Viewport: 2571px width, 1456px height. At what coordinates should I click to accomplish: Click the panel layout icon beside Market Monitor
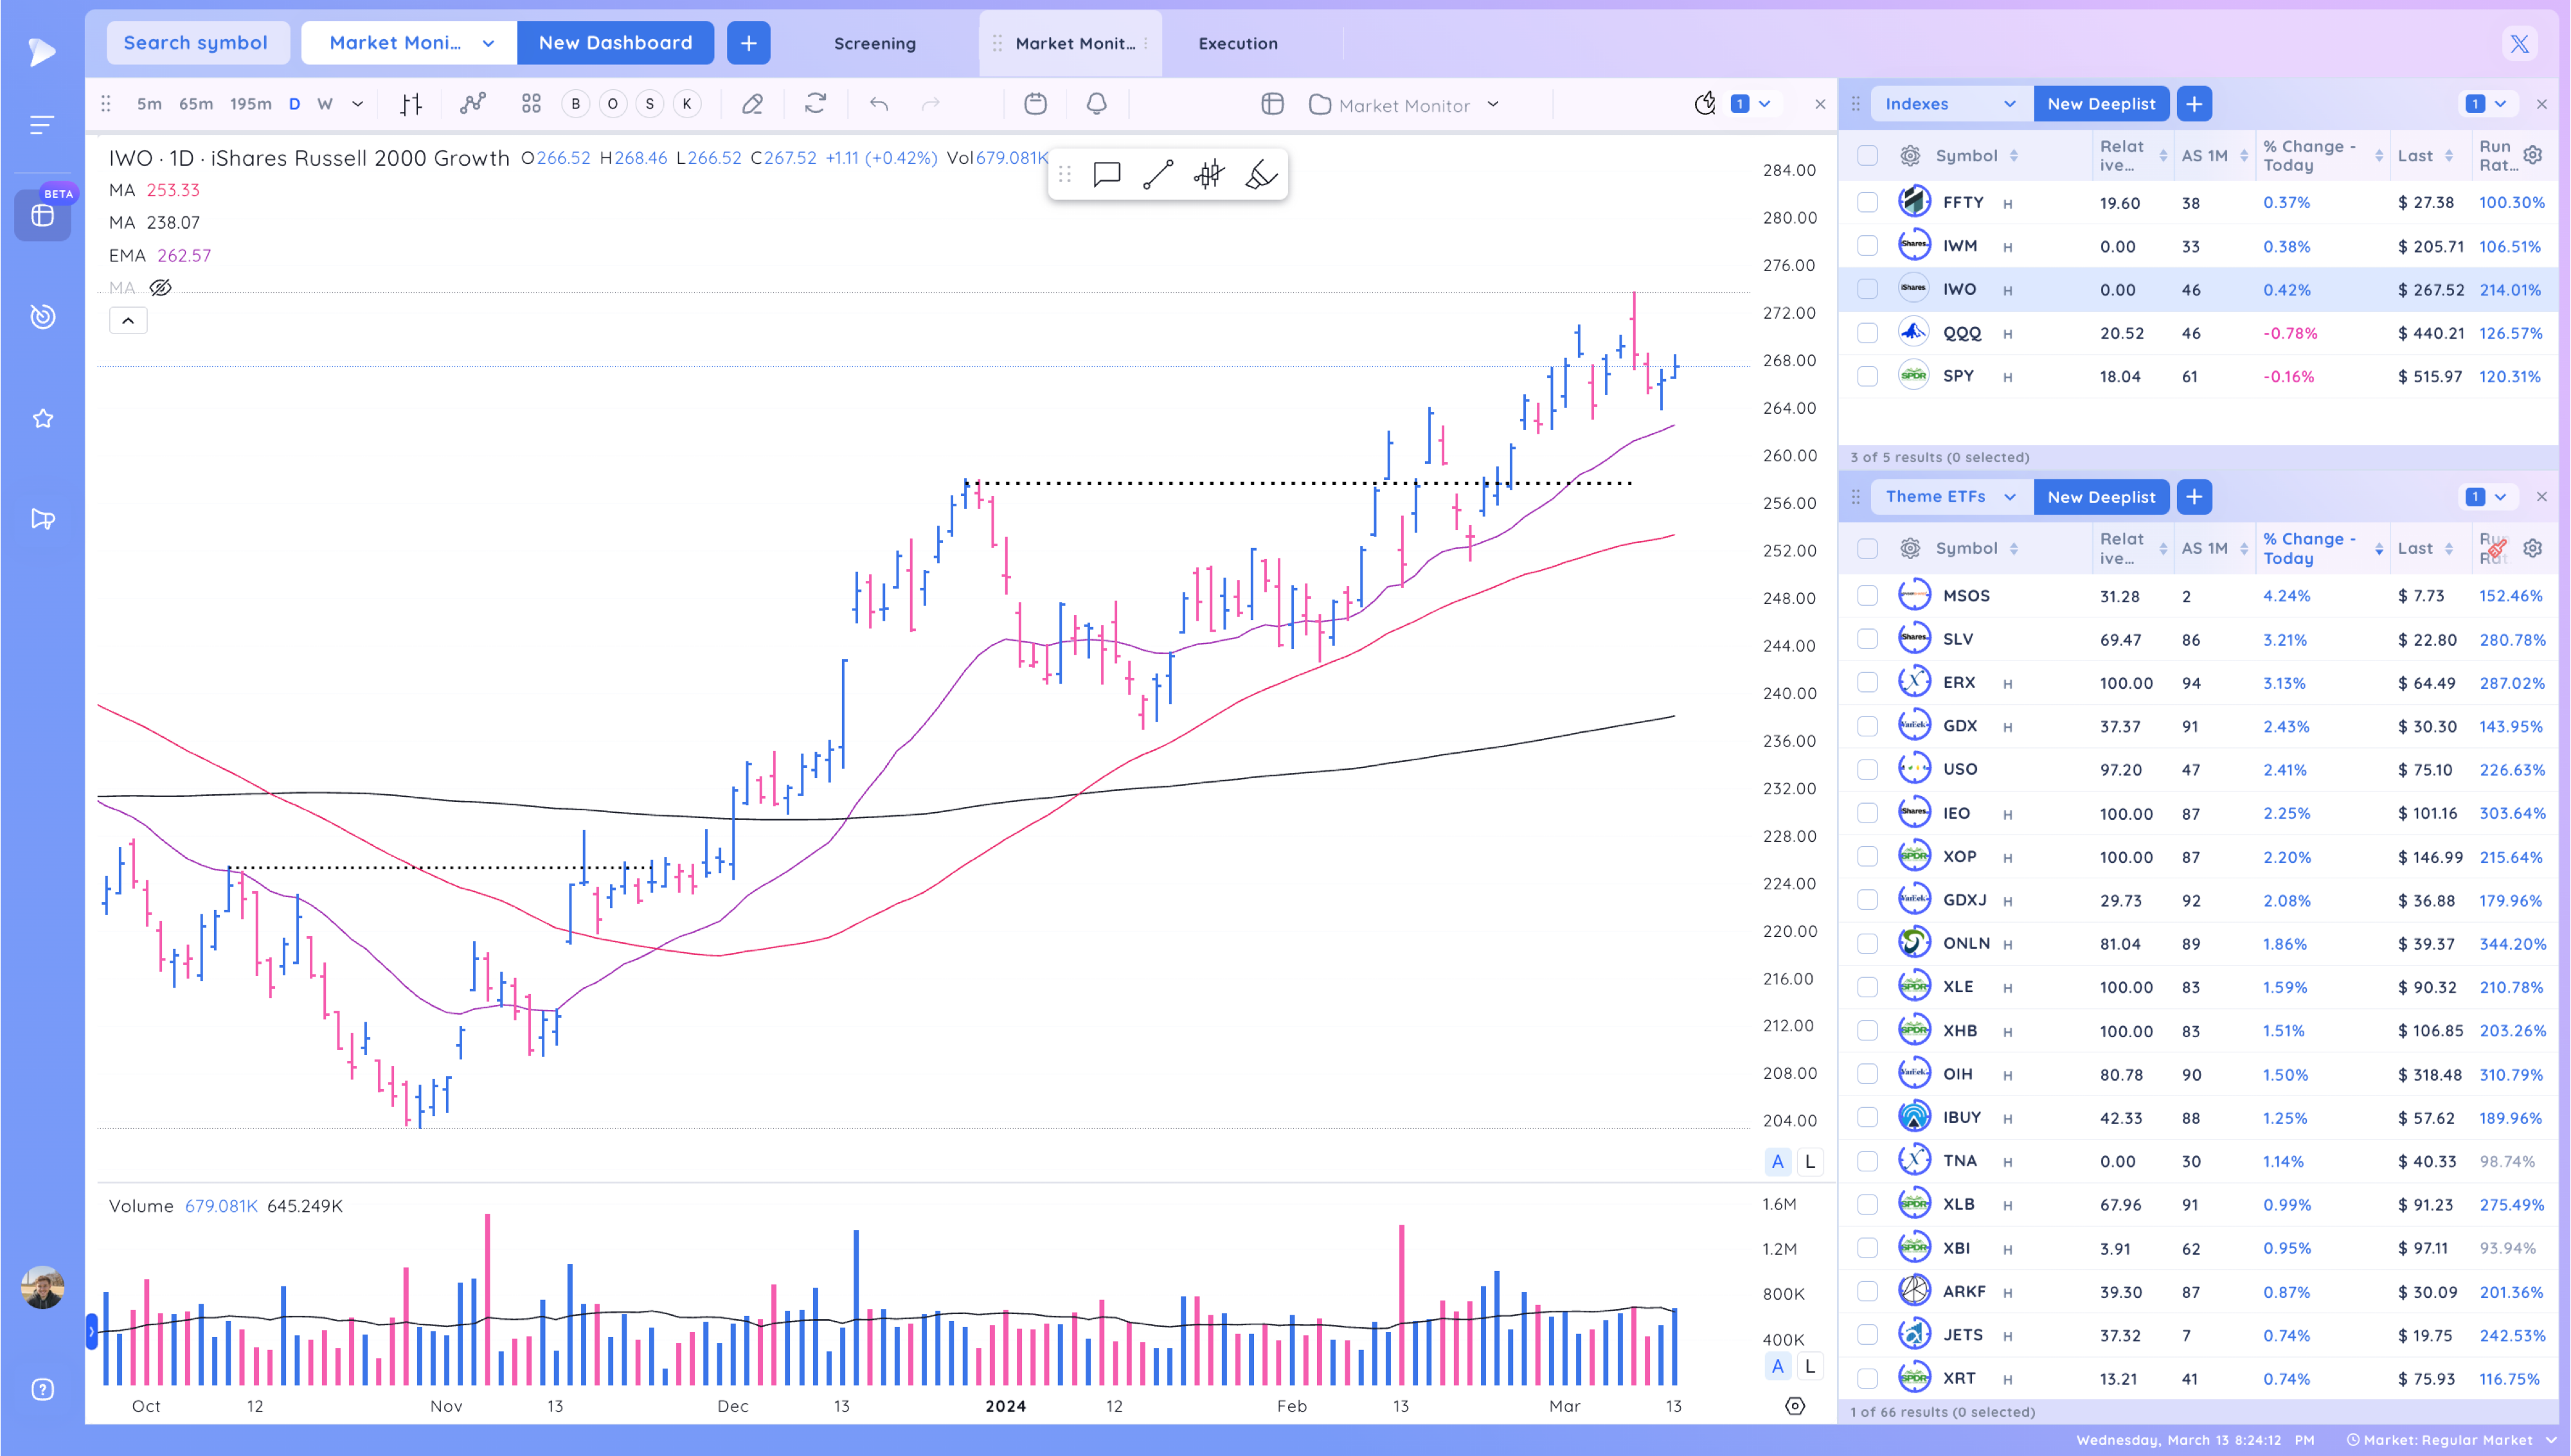pyautogui.click(x=1272, y=104)
